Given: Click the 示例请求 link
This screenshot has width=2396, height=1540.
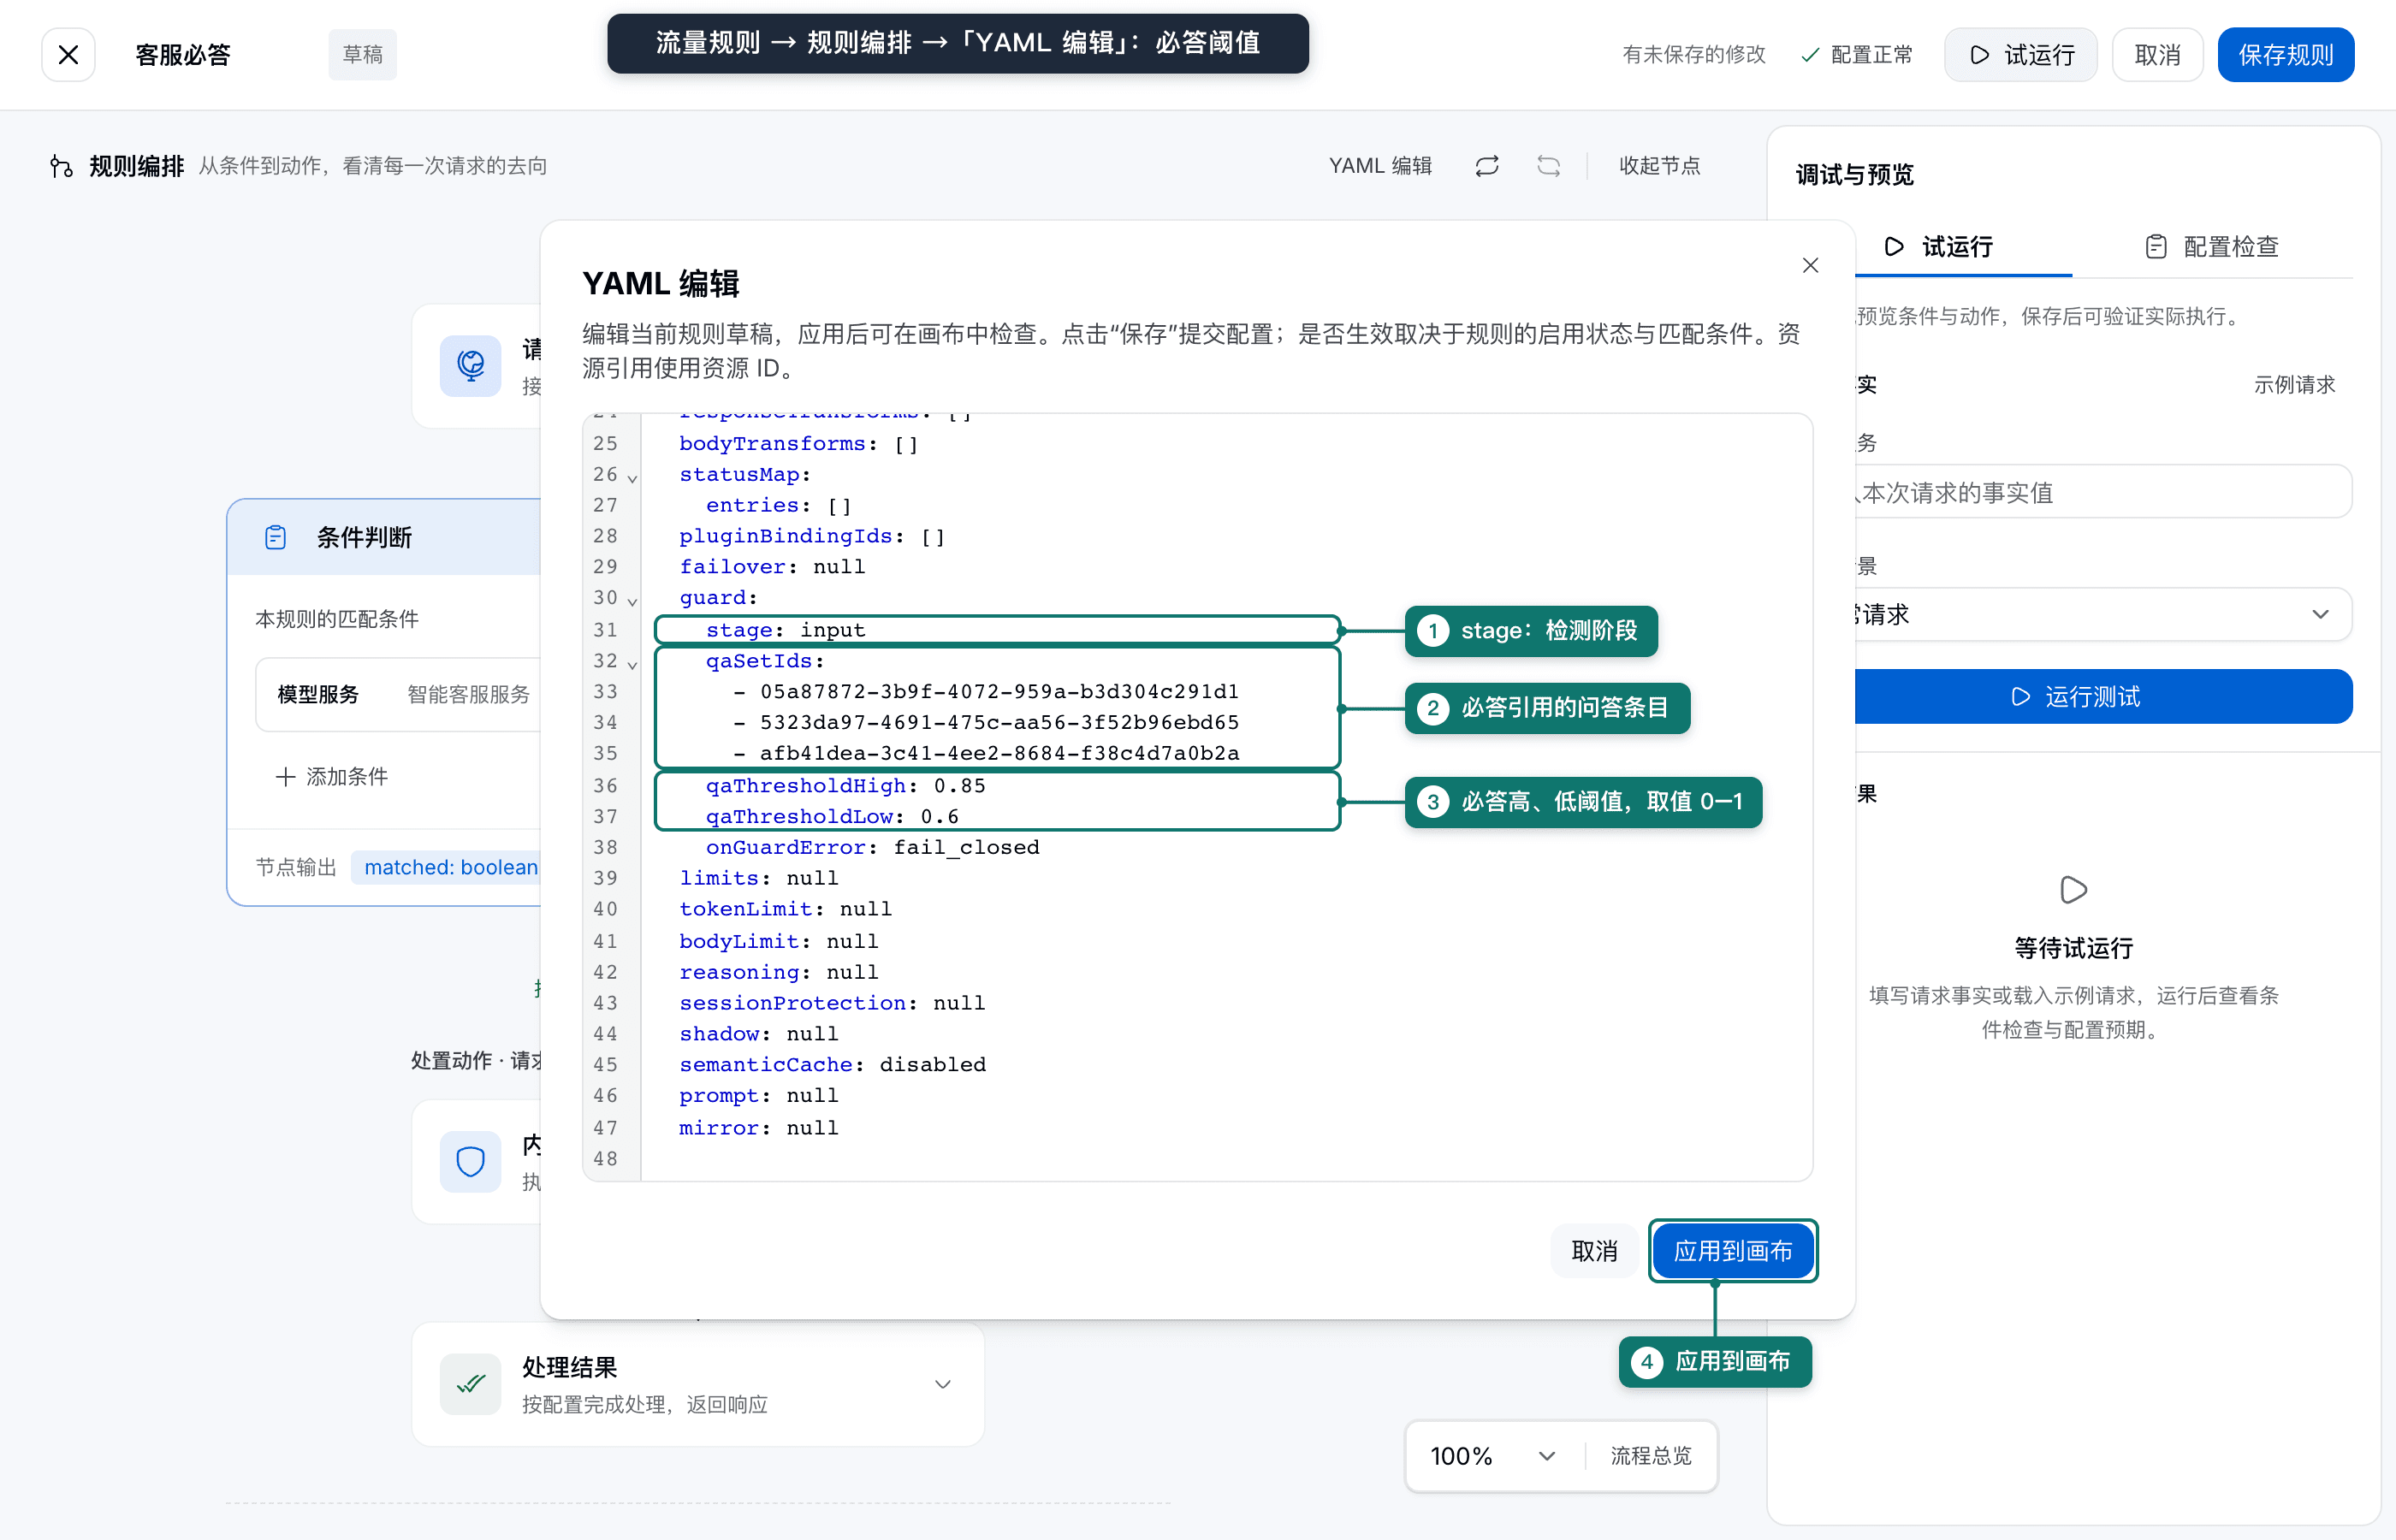Looking at the screenshot, I should pyautogui.click(x=2294, y=384).
